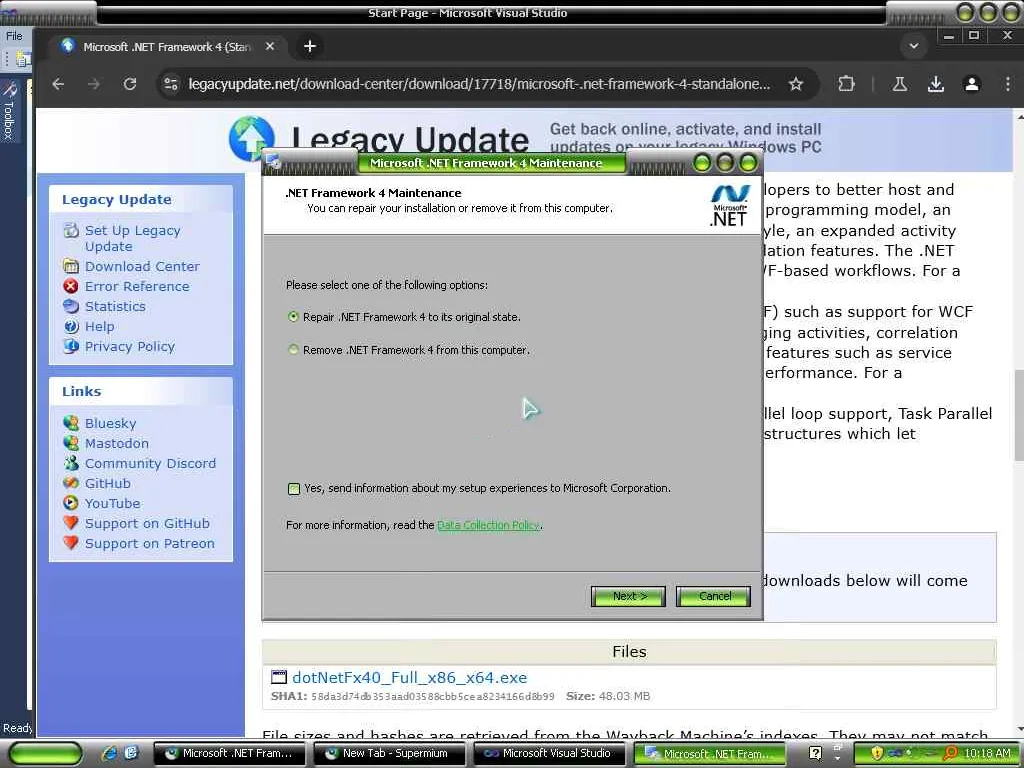Image resolution: width=1024 pixels, height=768 pixels.
Task: Open browser extensions puzzle icon
Action: 846,84
